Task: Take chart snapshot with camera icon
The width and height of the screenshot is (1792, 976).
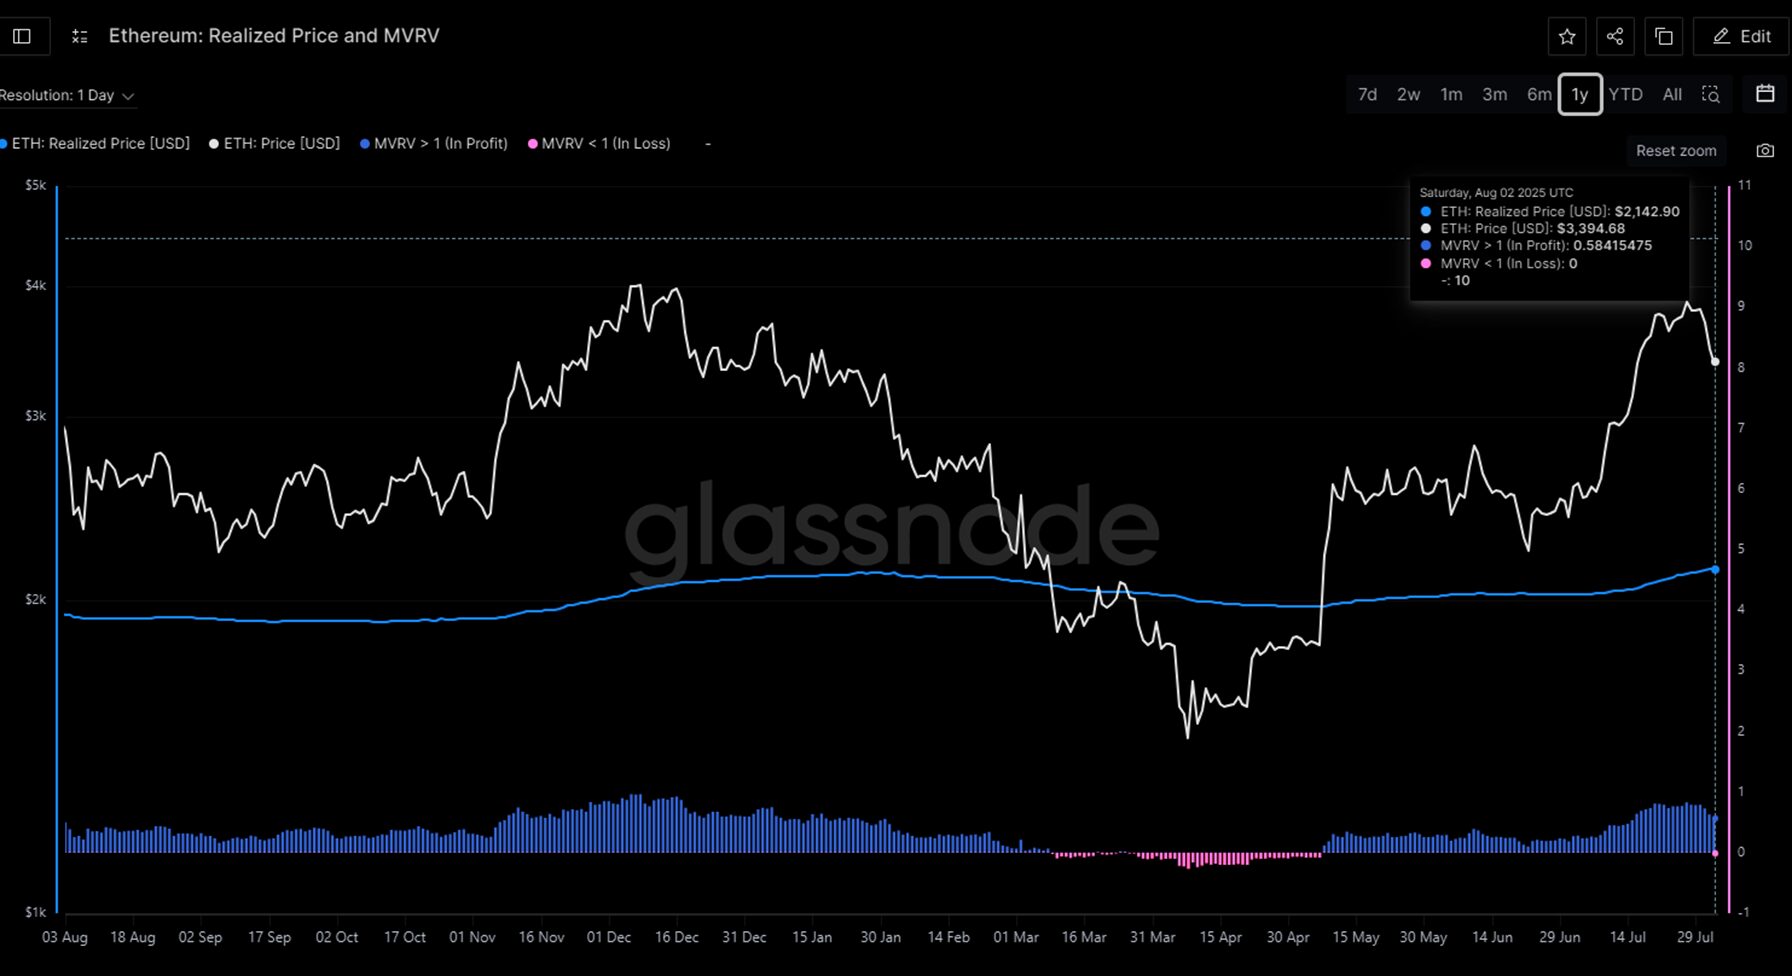Action: pyautogui.click(x=1765, y=150)
